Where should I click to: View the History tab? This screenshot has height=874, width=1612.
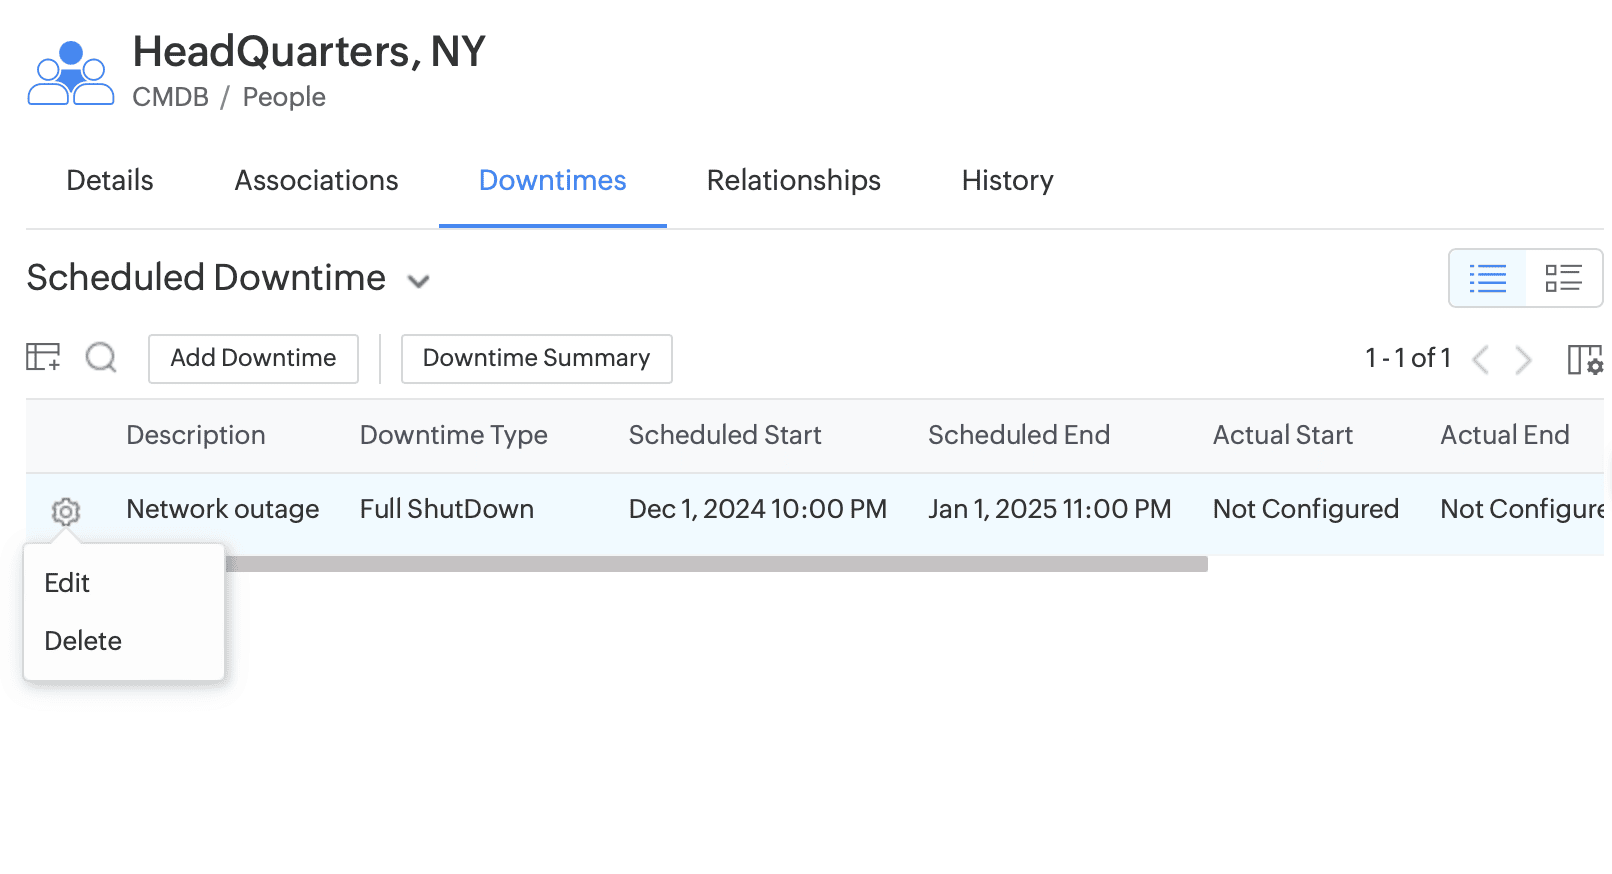(x=1007, y=181)
